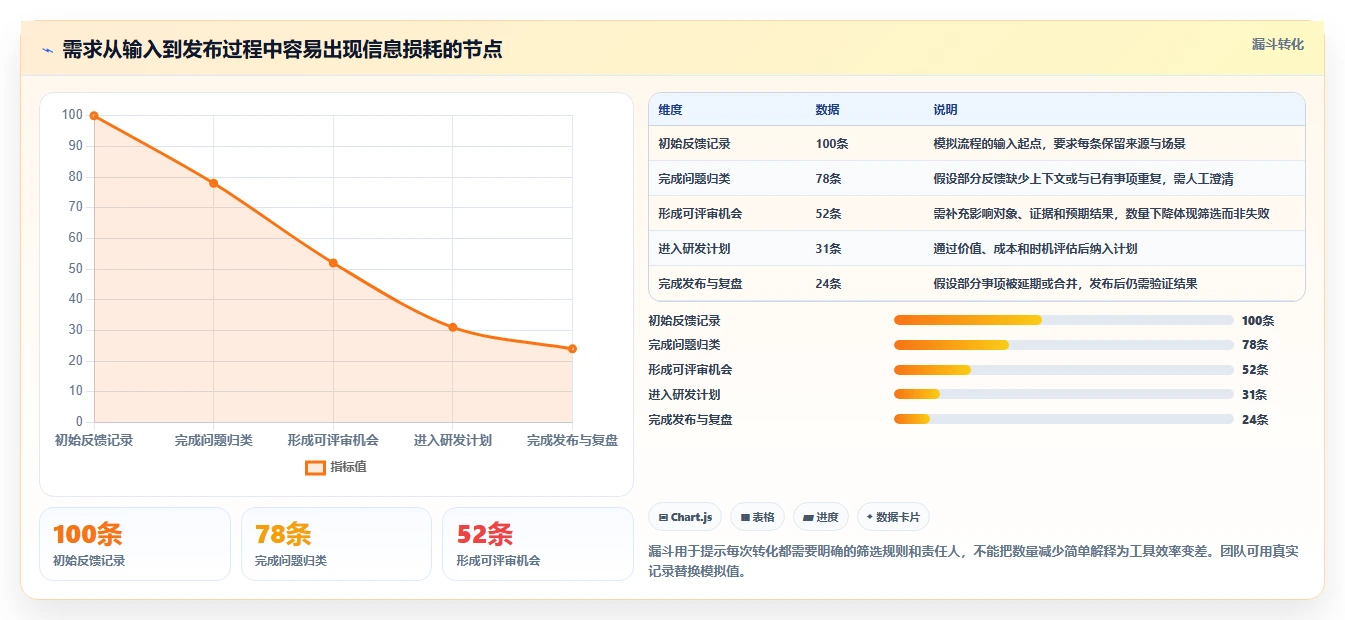Click the x-axis label 初始反馈记录
Viewport: 1345px width, 620px height.
pyautogui.click(x=94, y=440)
